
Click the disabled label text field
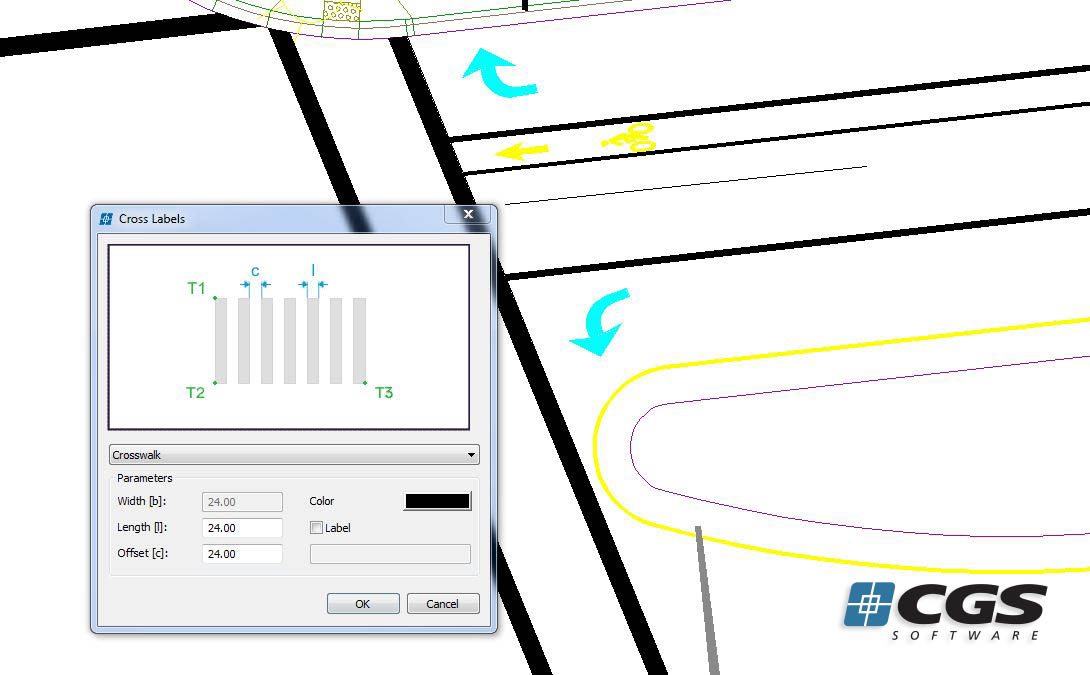pyautogui.click(x=390, y=554)
